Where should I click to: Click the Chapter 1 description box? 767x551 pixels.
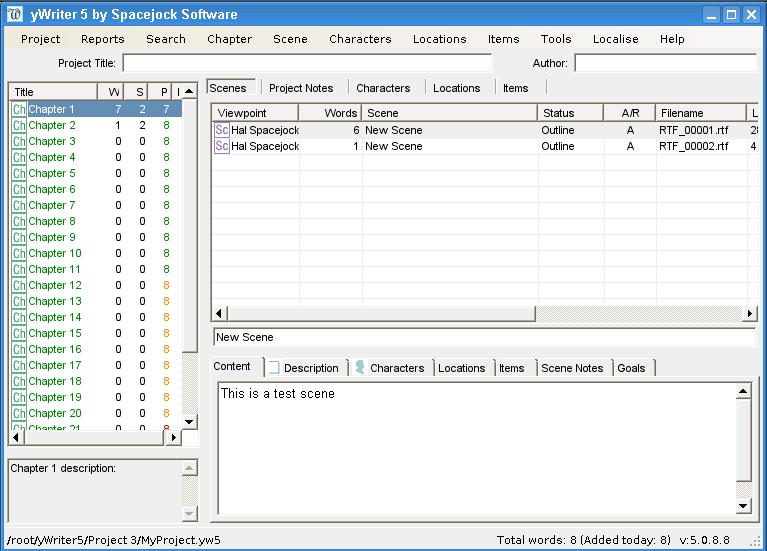tap(95, 490)
